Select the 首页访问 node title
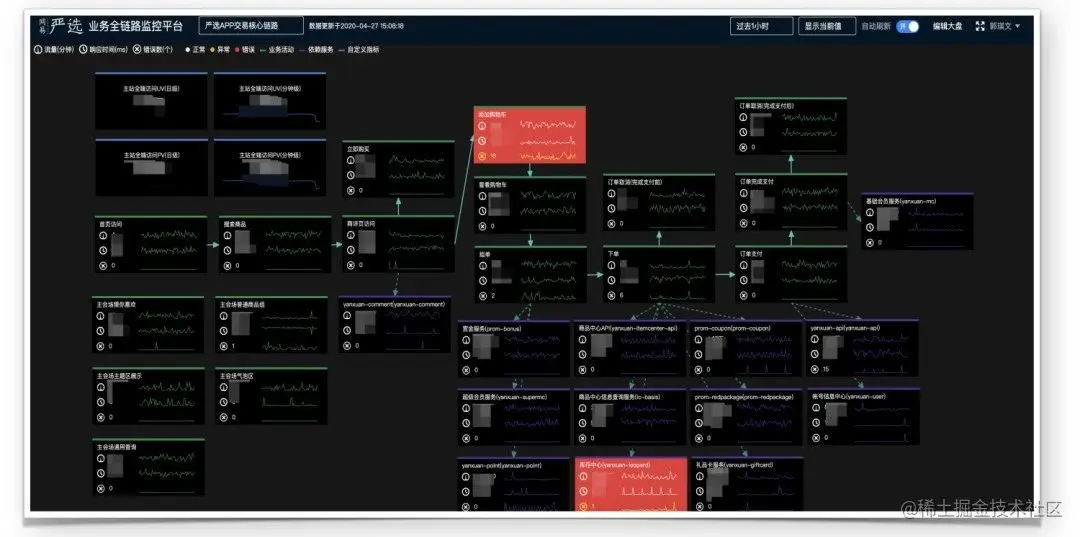 [111, 224]
